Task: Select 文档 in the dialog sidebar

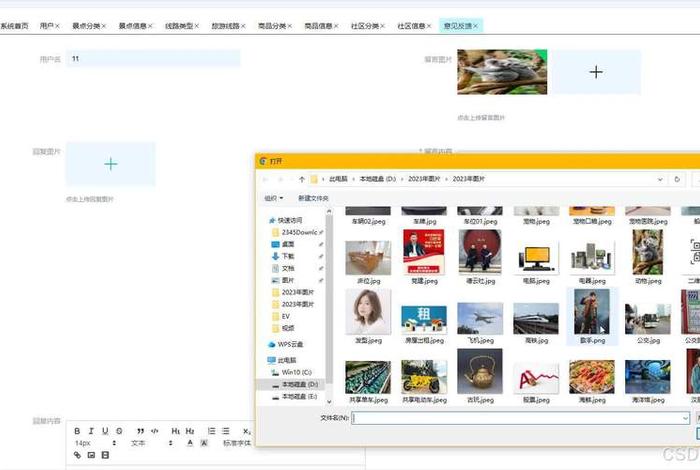Action: [x=288, y=268]
